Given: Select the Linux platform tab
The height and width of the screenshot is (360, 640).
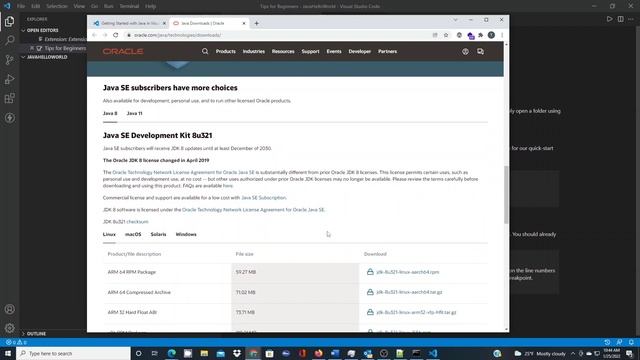Looking at the screenshot, I should tap(109, 234).
